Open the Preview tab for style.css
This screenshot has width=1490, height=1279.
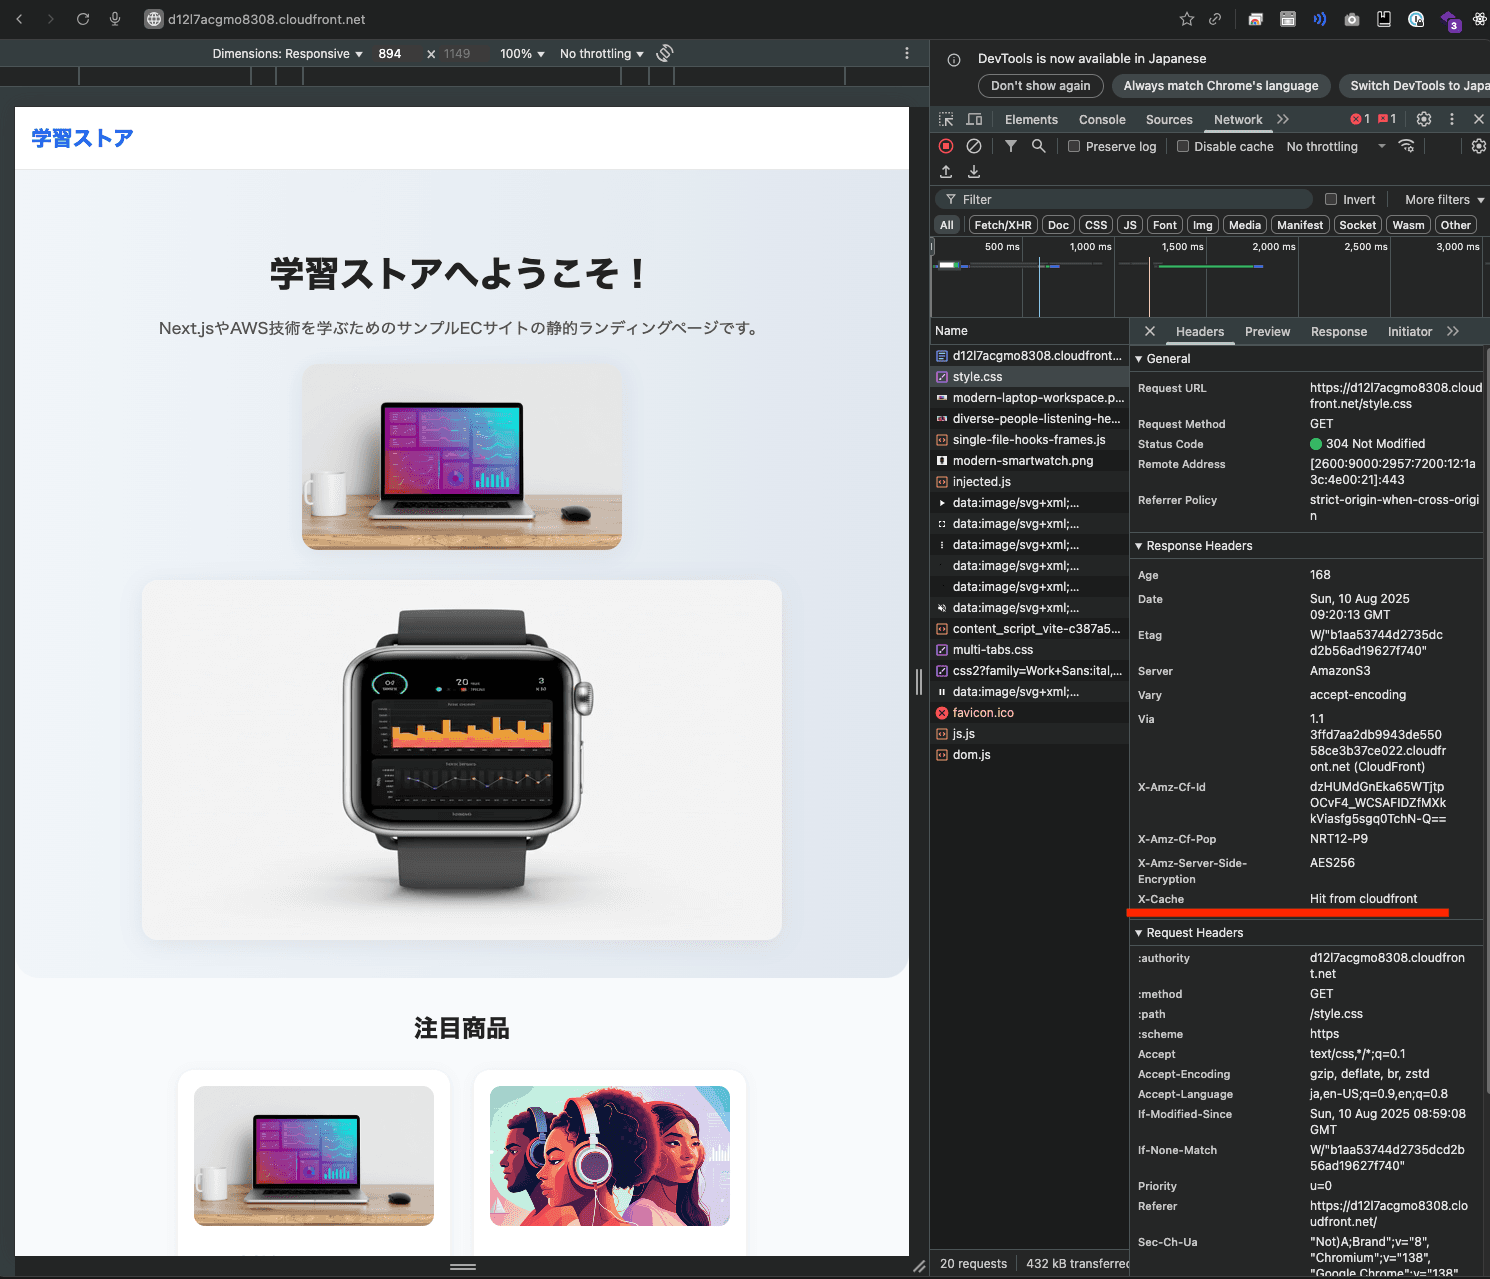[x=1267, y=332]
